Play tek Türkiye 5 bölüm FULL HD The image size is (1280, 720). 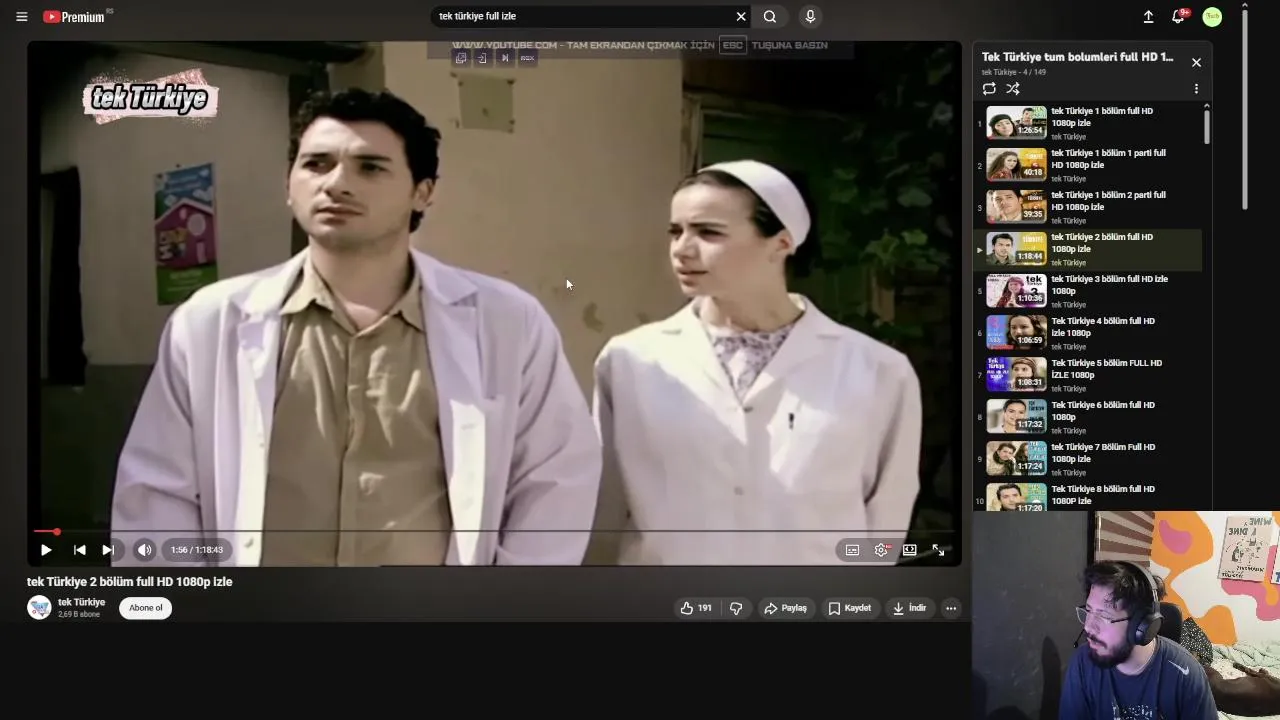click(1088, 375)
